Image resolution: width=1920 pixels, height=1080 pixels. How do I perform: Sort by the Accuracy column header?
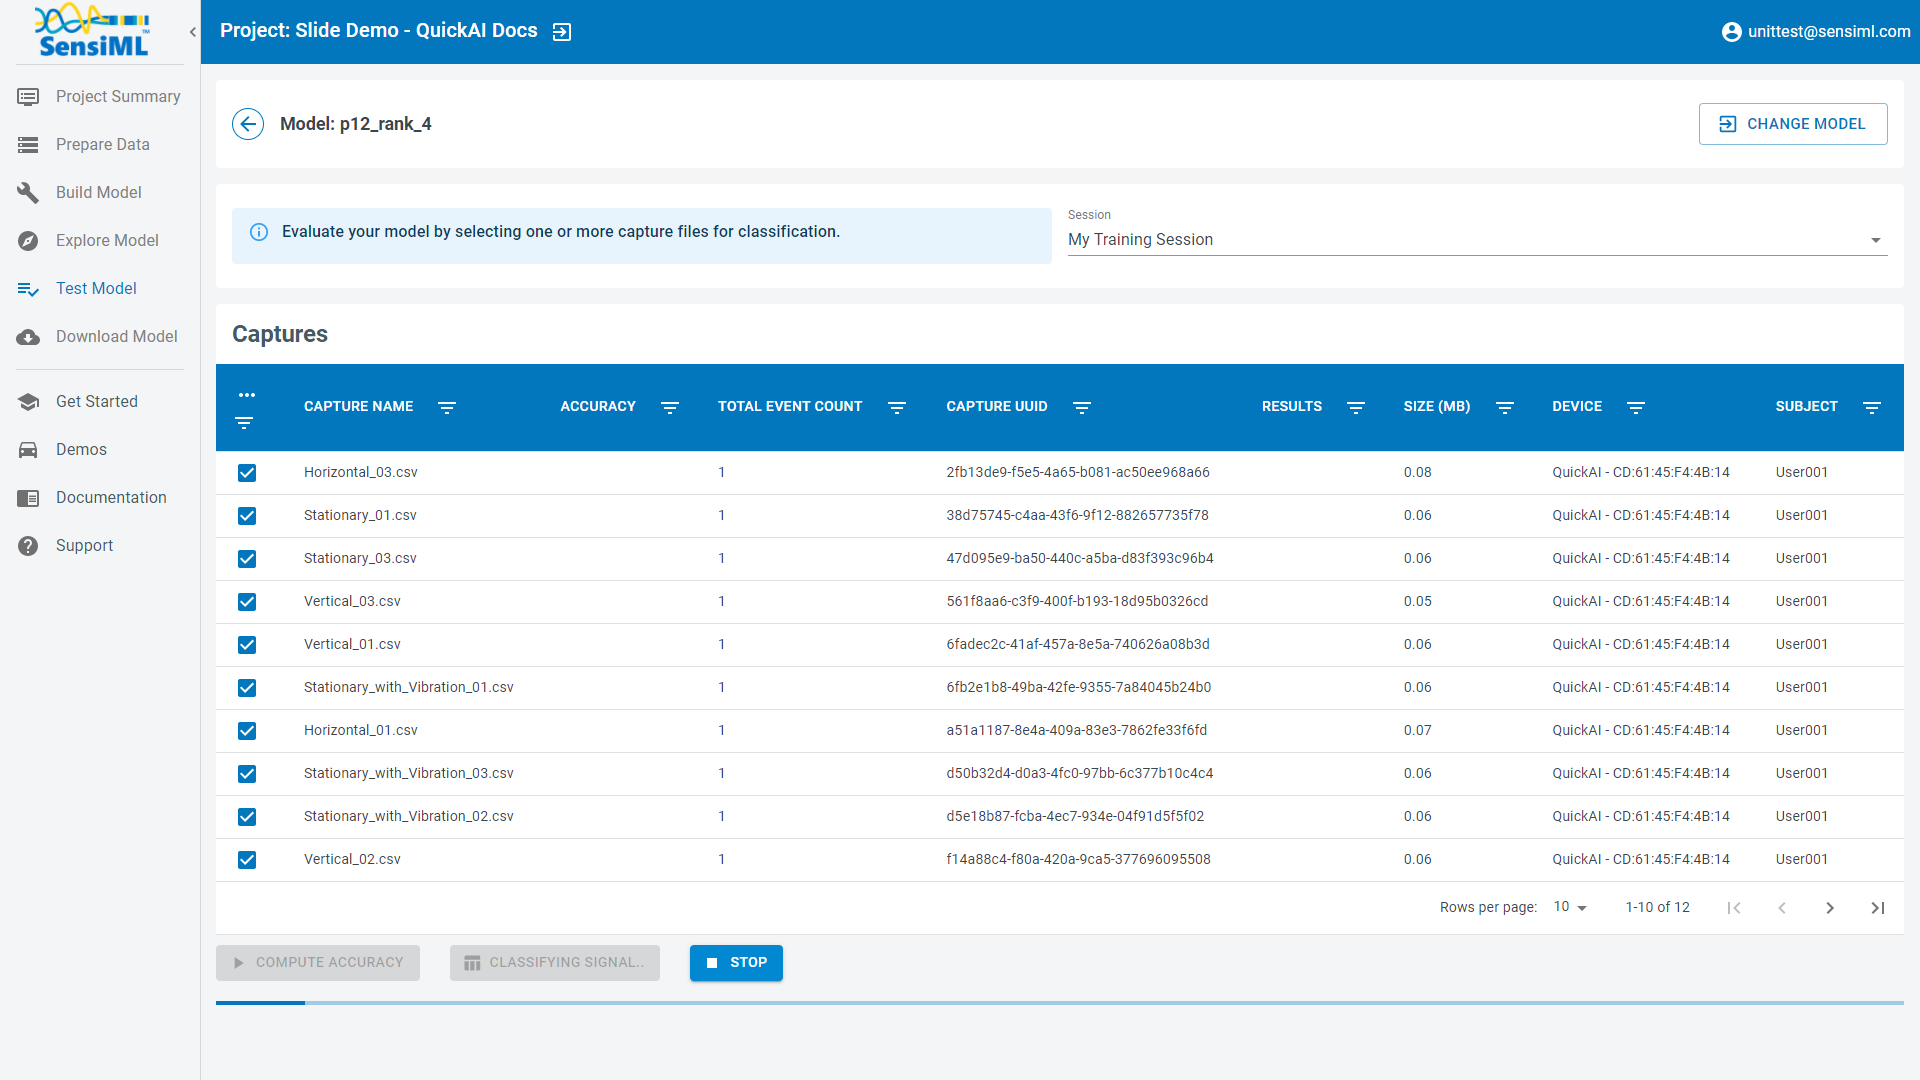click(x=598, y=407)
